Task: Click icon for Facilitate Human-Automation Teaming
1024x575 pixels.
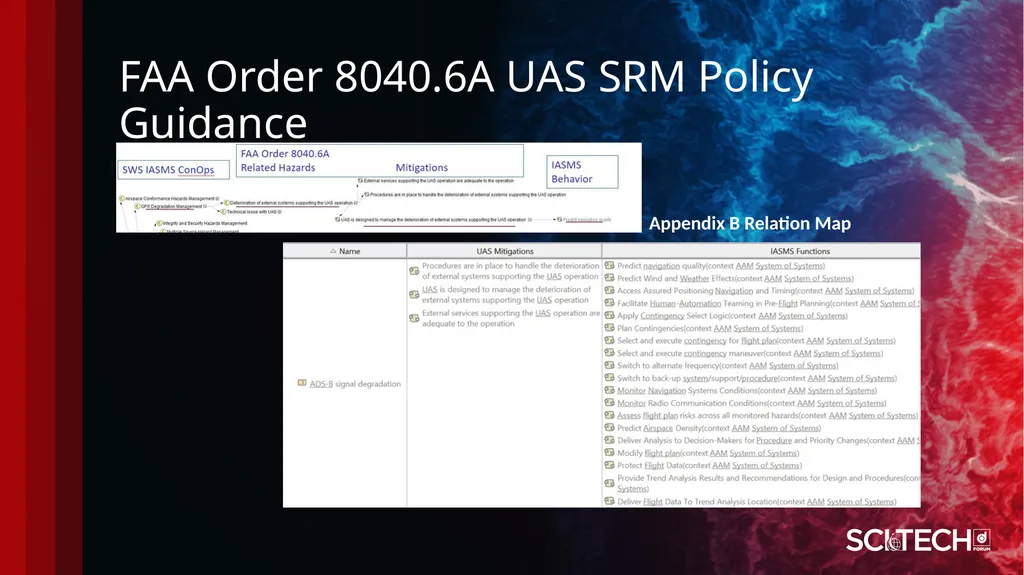Action: pos(609,303)
